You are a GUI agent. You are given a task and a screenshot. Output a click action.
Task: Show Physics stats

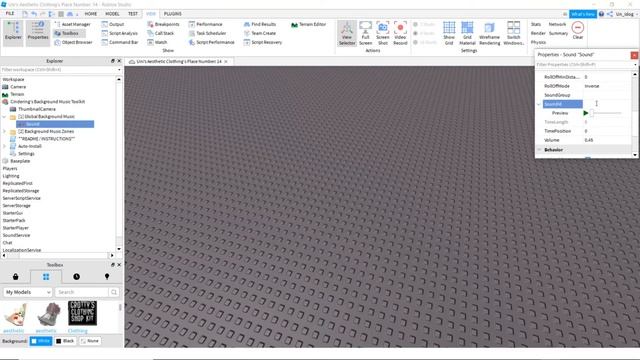(x=538, y=42)
